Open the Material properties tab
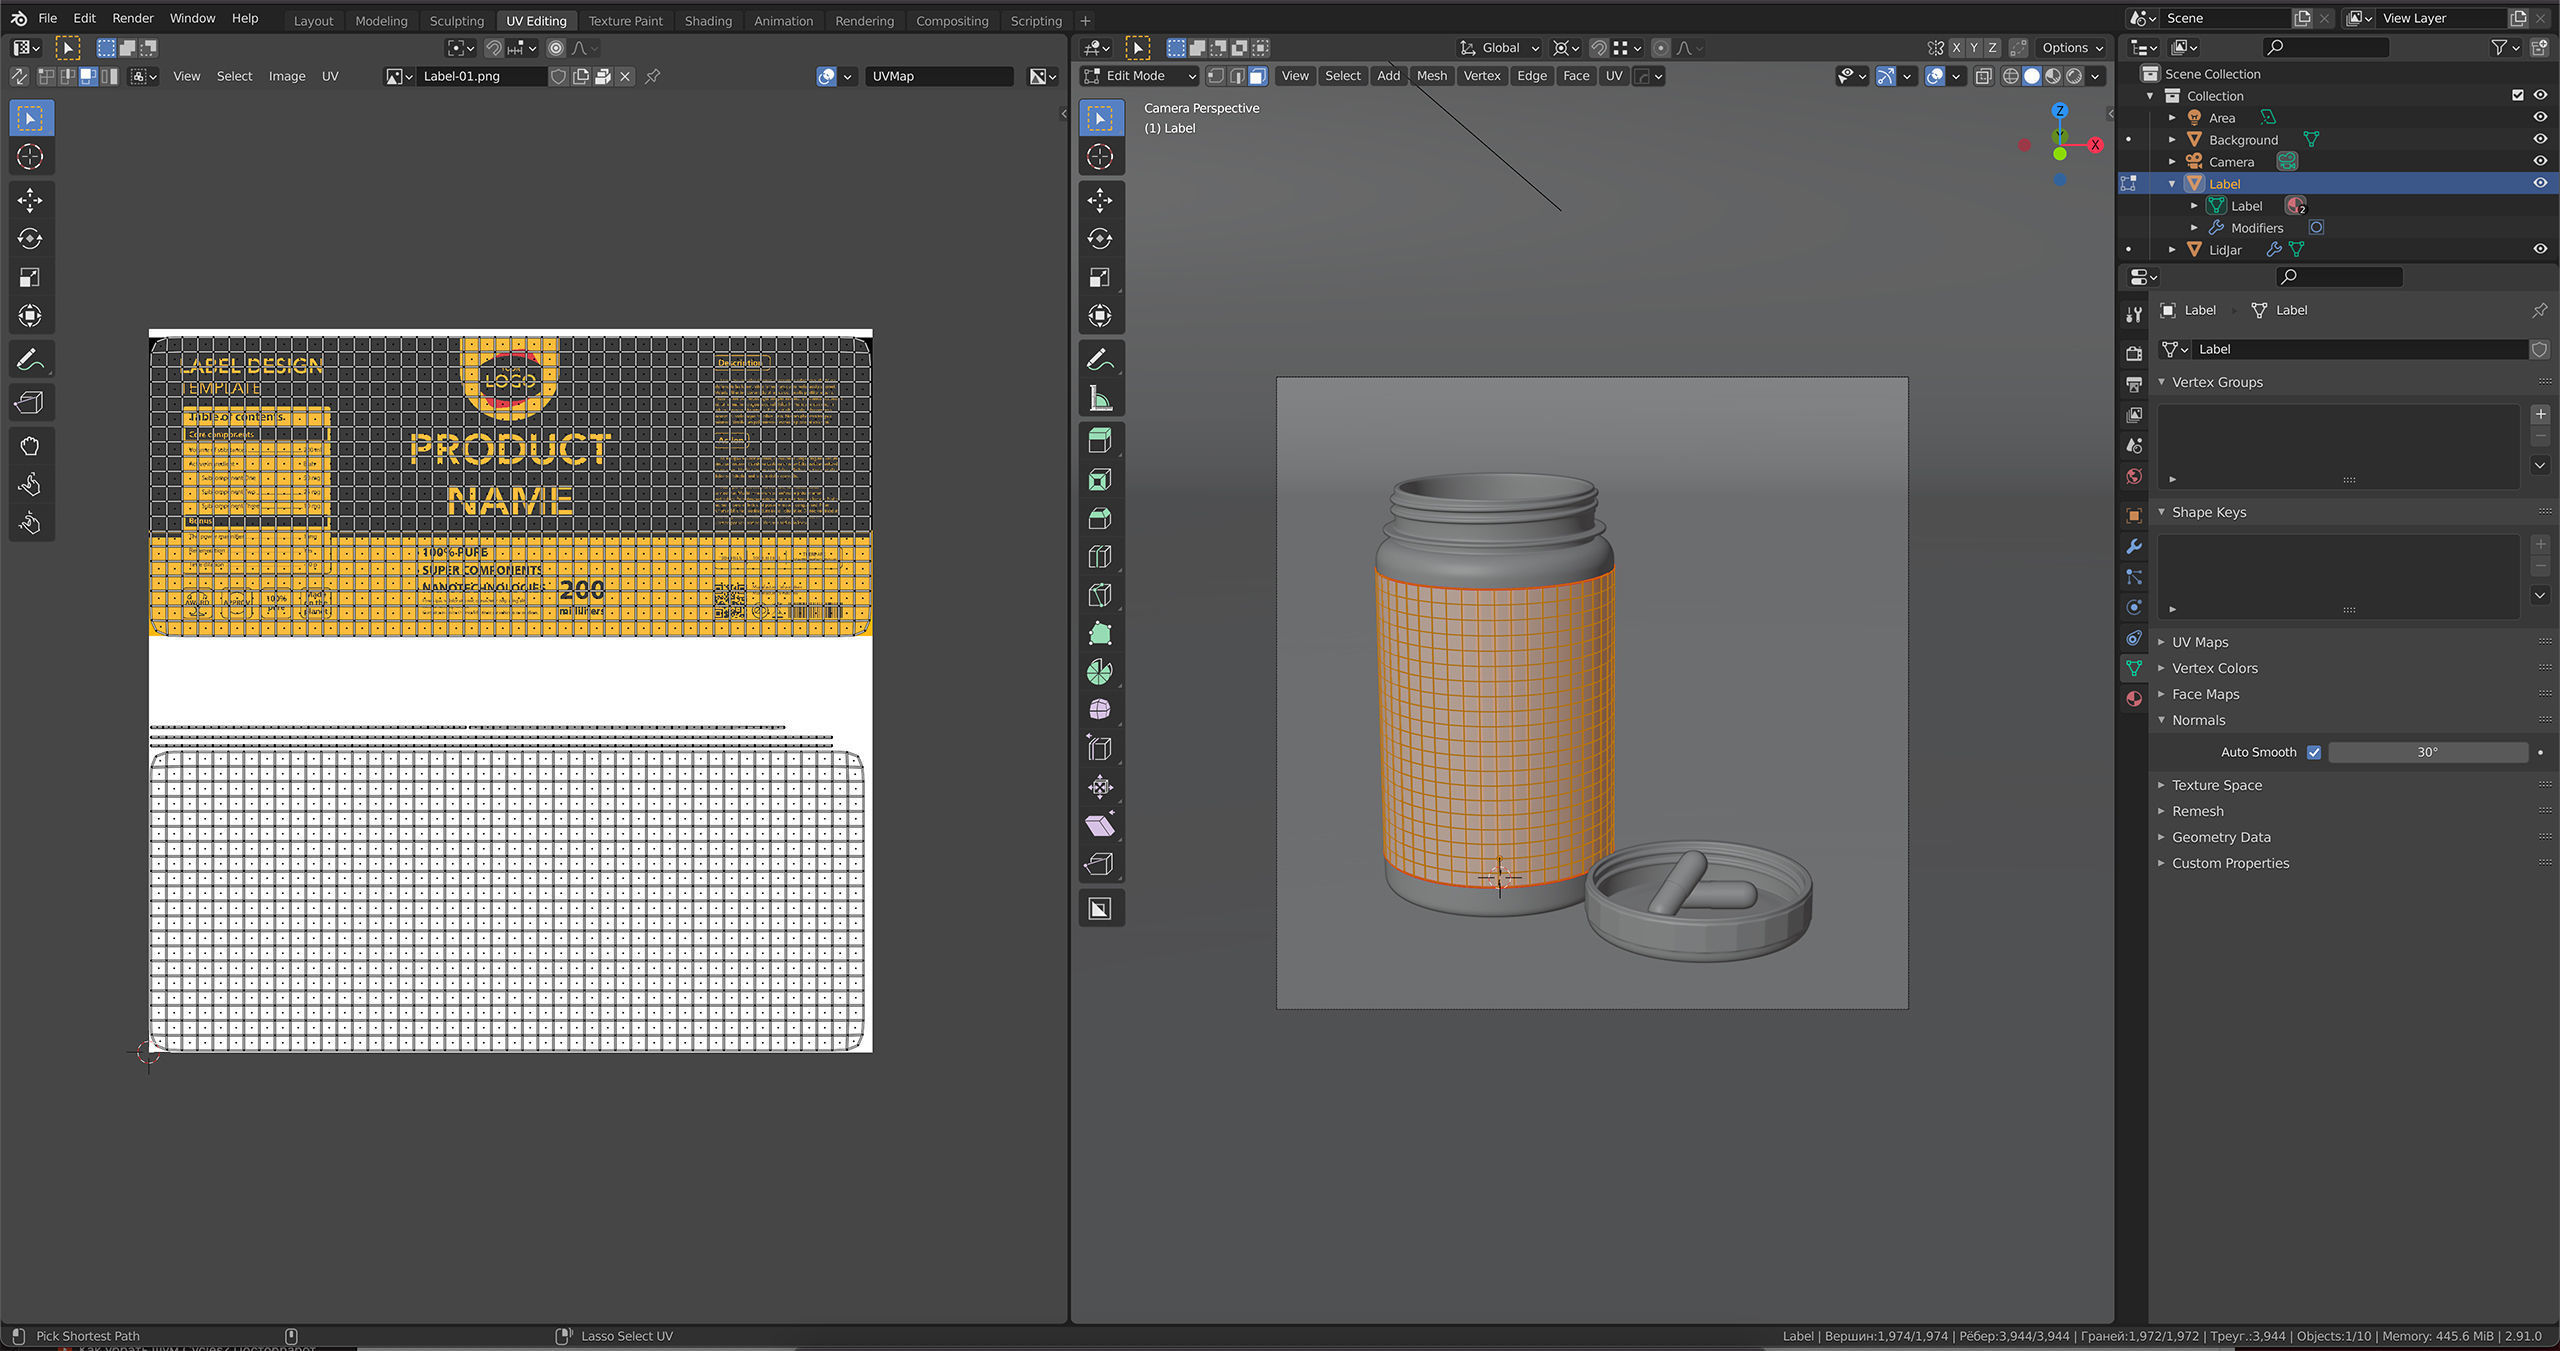Viewport: 2560px width, 1351px height. 2134,699
